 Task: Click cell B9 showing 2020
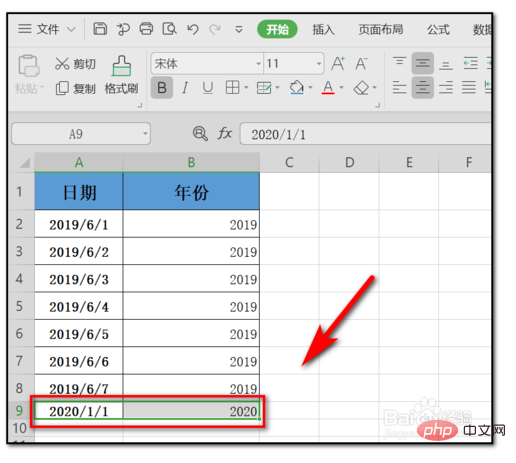point(191,411)
